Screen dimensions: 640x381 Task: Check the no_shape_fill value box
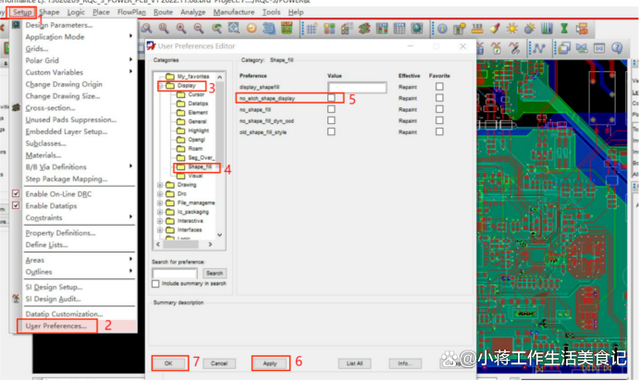[x=331, y=109]
